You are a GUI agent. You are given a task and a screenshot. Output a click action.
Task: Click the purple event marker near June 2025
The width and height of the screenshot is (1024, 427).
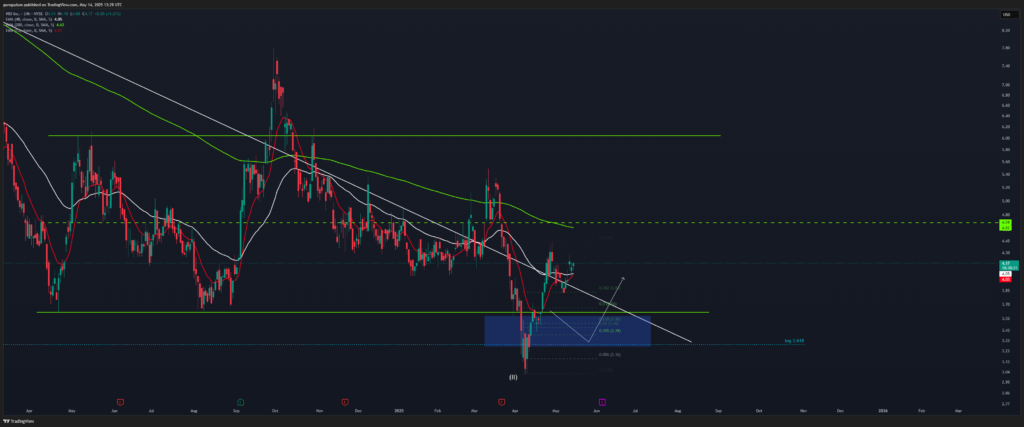click(601, 401)
